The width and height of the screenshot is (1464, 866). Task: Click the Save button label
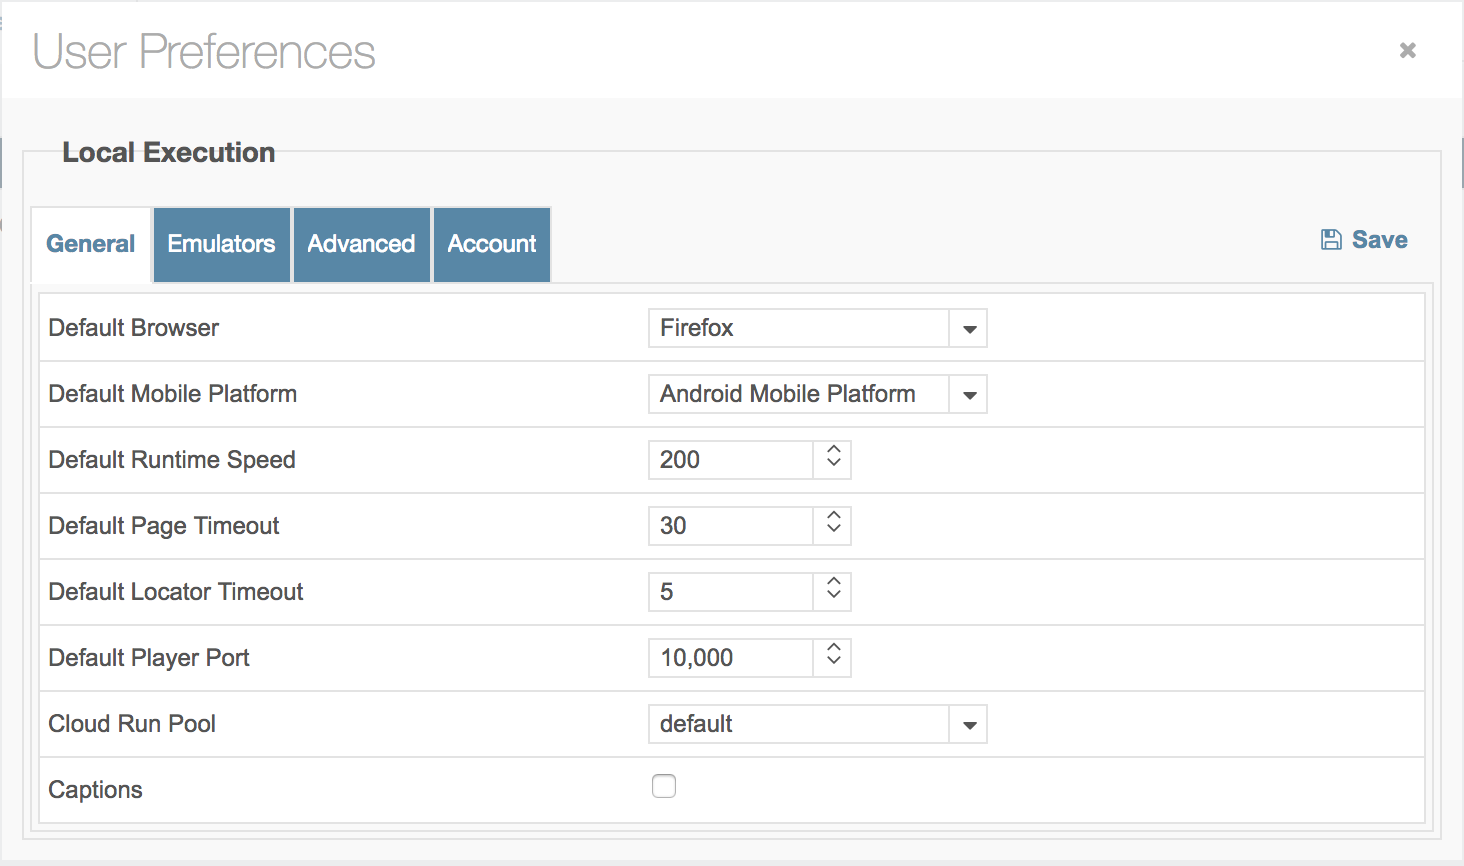[1379, 240]
